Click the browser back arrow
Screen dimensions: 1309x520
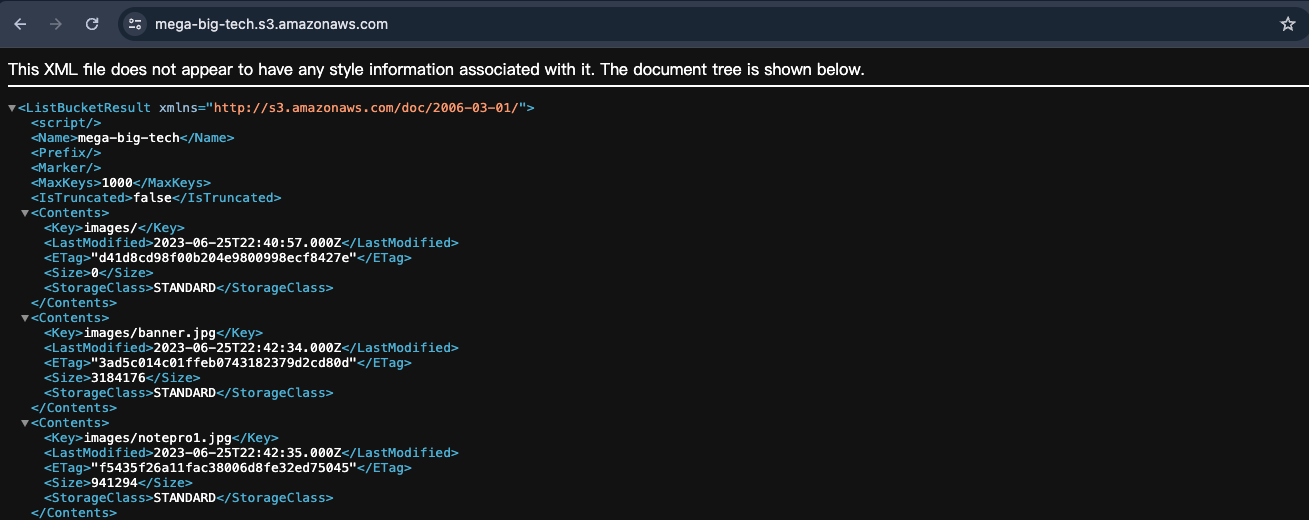(x=20, y=24)
